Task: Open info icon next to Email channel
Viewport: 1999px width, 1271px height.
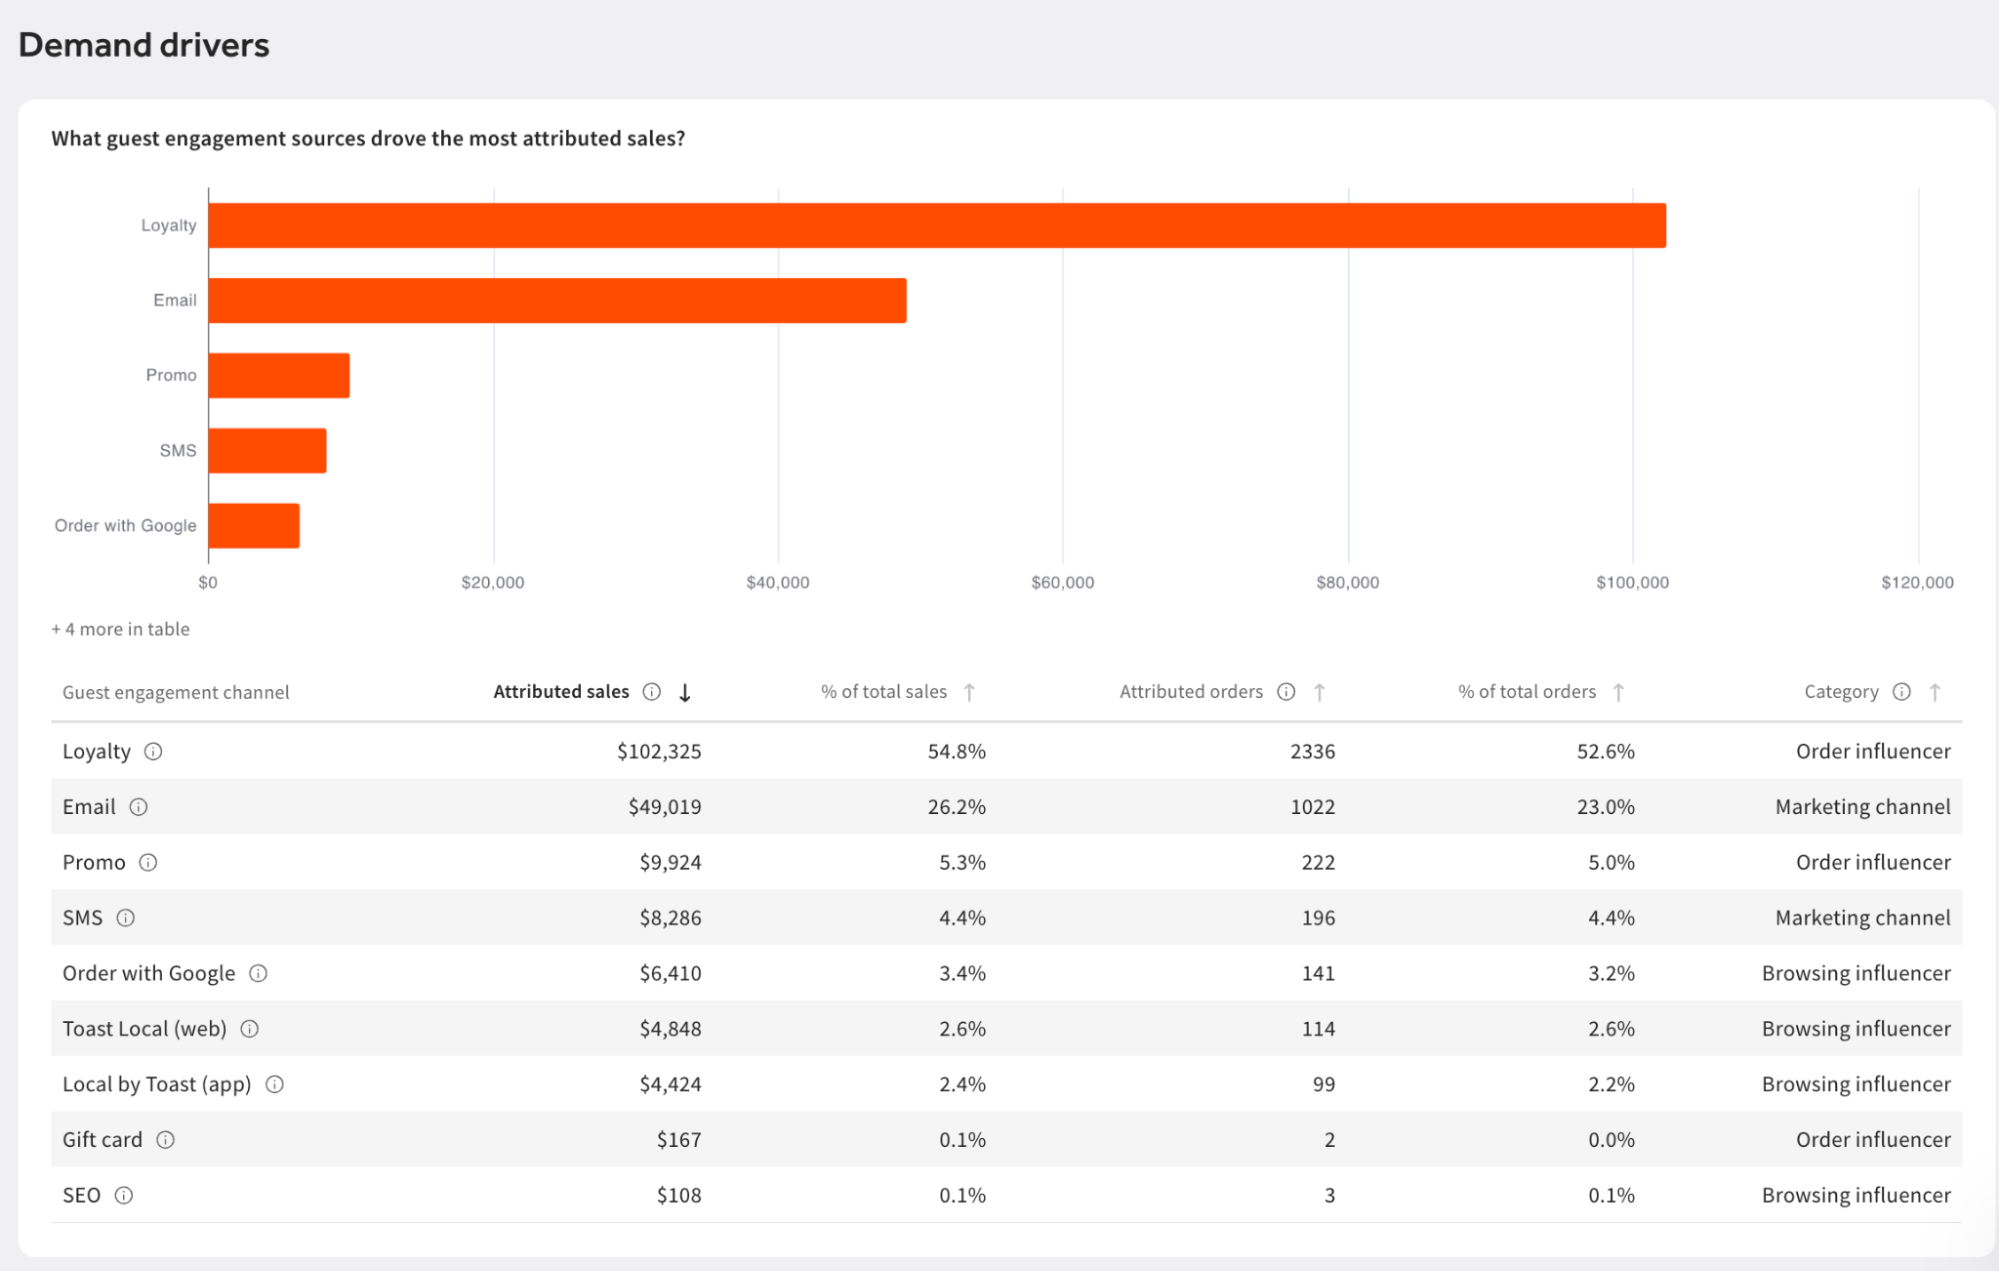Action: [x=139, y=807]
